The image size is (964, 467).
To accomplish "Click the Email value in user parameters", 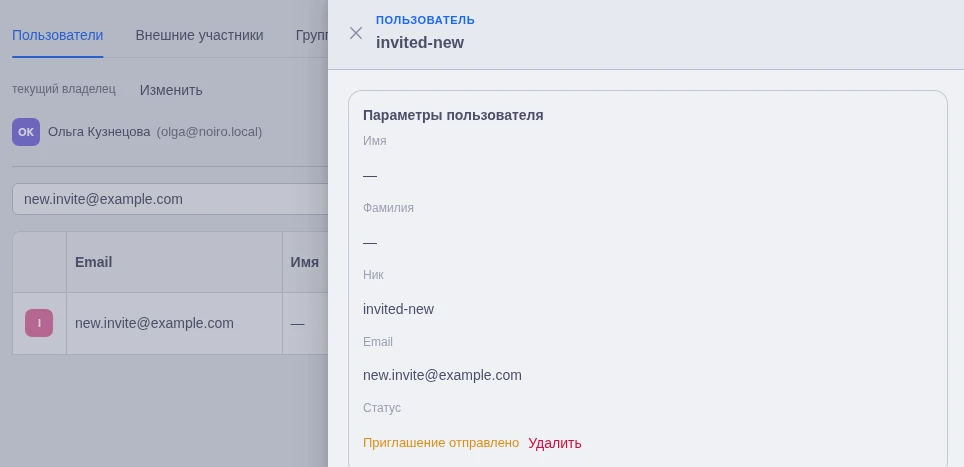I will click(442, 375).
